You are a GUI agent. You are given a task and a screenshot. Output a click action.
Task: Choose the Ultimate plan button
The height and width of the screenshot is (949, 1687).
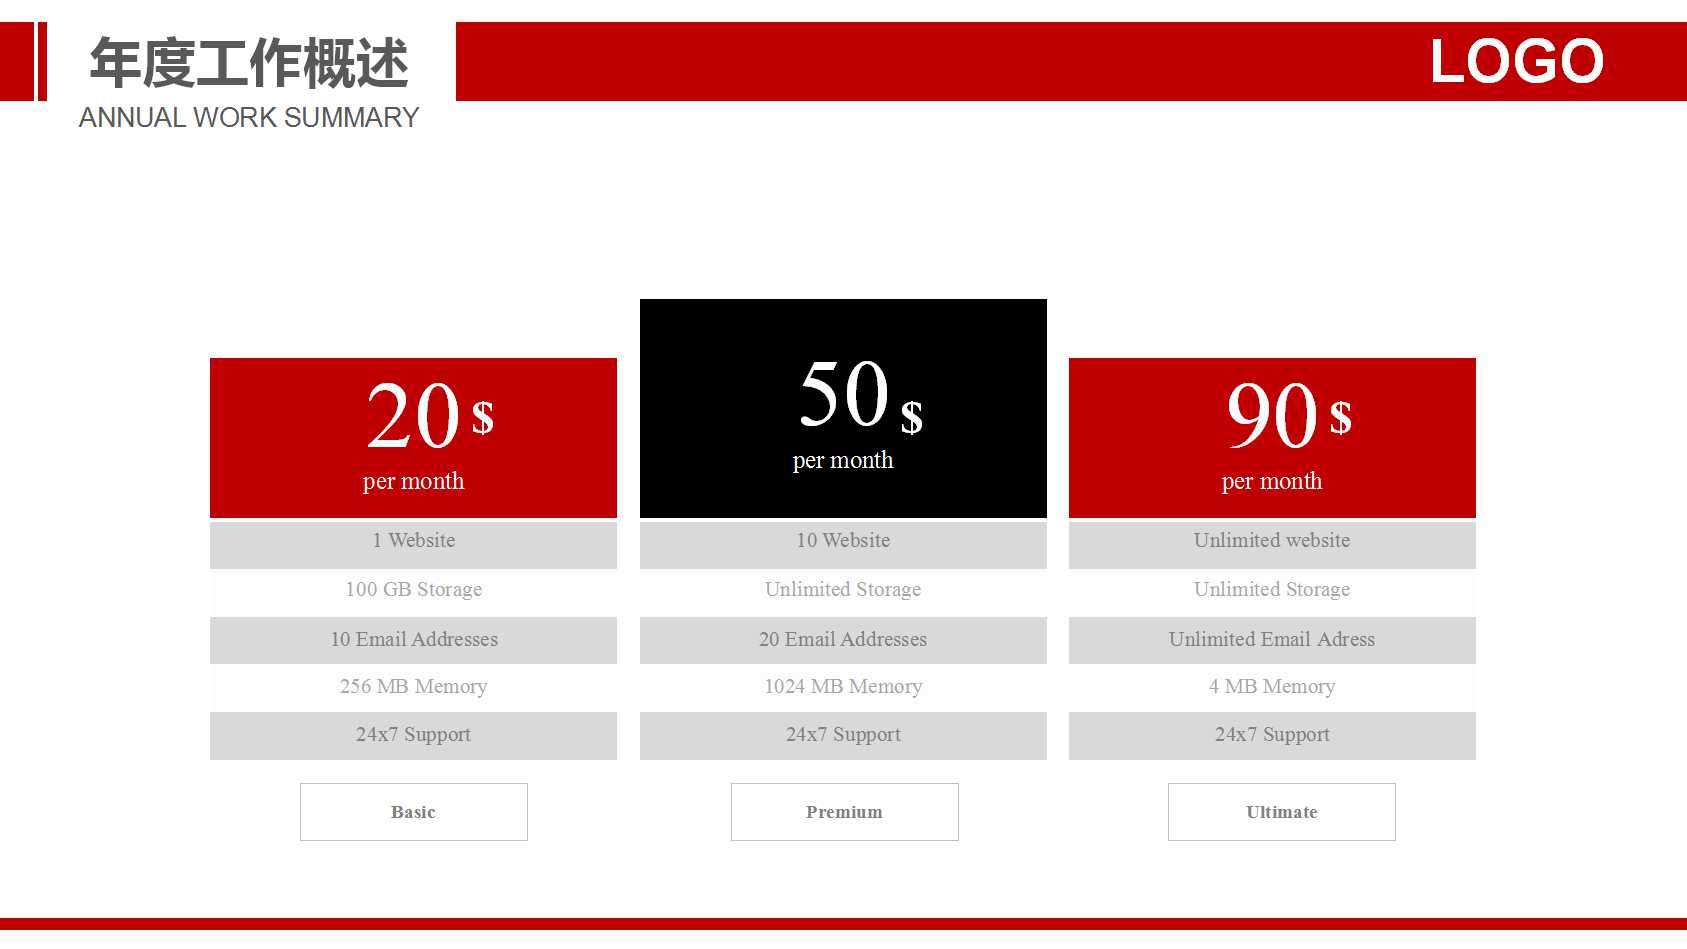(1281, 812)
